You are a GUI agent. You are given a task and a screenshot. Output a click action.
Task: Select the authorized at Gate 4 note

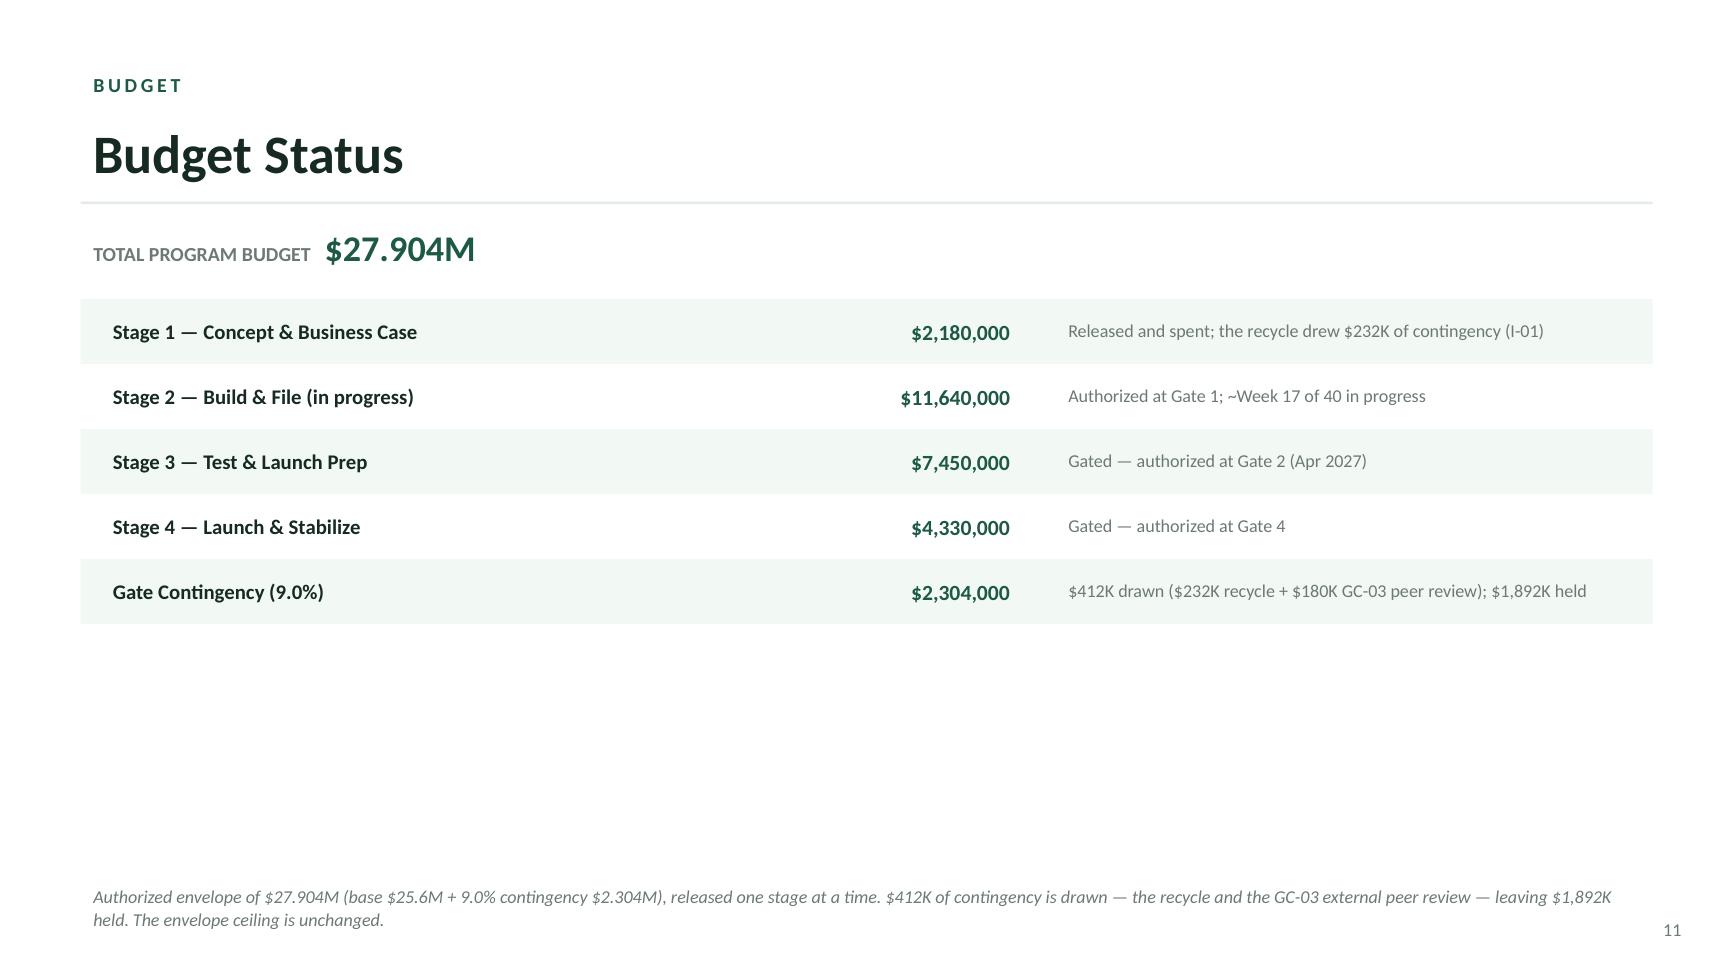click(1176, 526)
